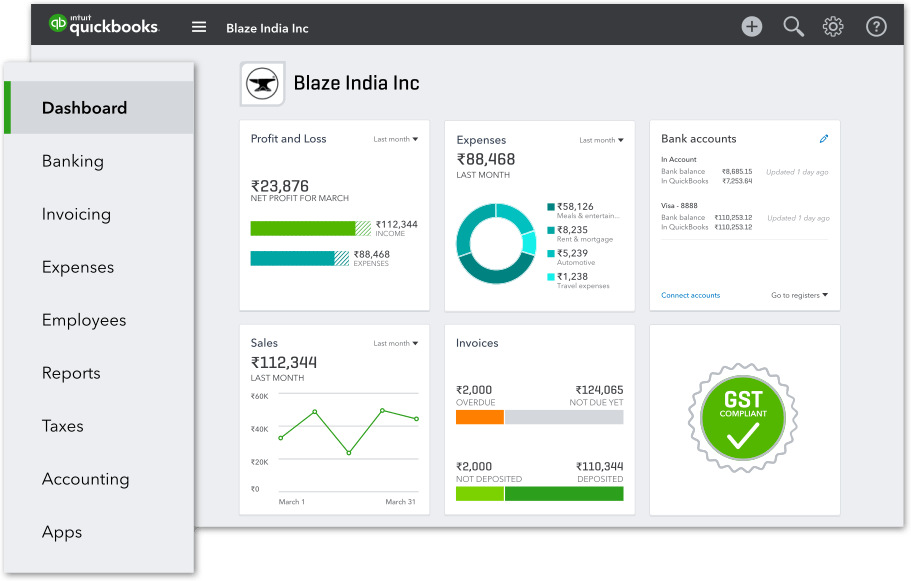This screenshot has height=581, width=911.
Task: Click the light green Not Deposited bar
Action: (x=479, y=493)
